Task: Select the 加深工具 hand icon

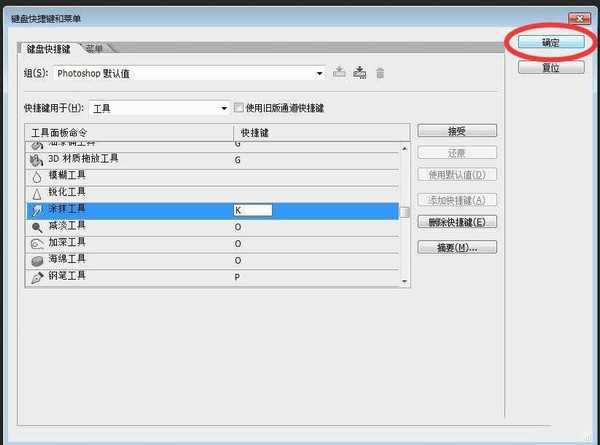Action: click(x=37, y=244)
